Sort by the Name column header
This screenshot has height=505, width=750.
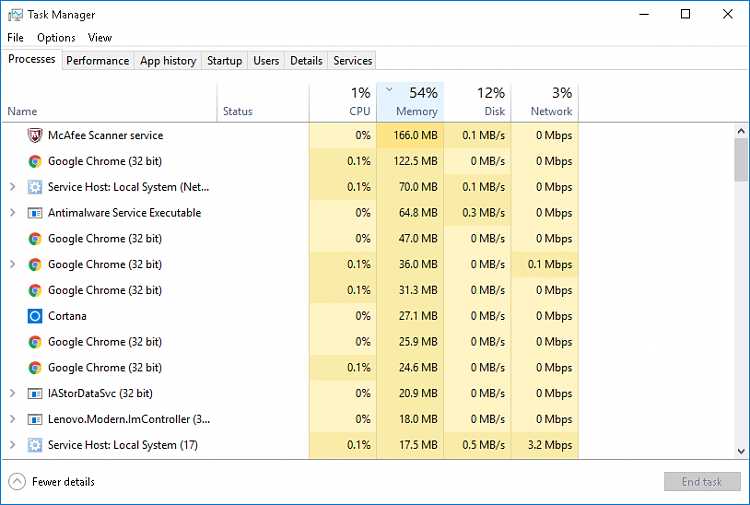(110, 103)
